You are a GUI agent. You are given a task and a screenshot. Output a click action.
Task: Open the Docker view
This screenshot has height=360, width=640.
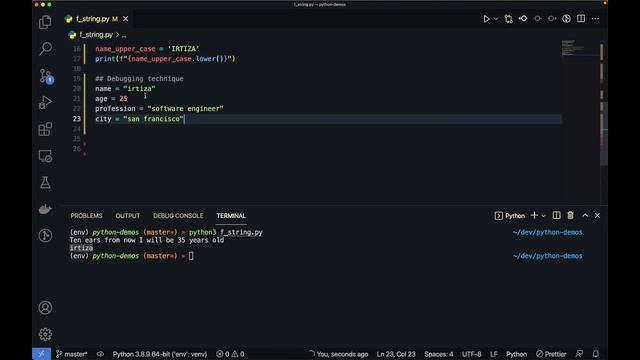click(x=45, y=209)
